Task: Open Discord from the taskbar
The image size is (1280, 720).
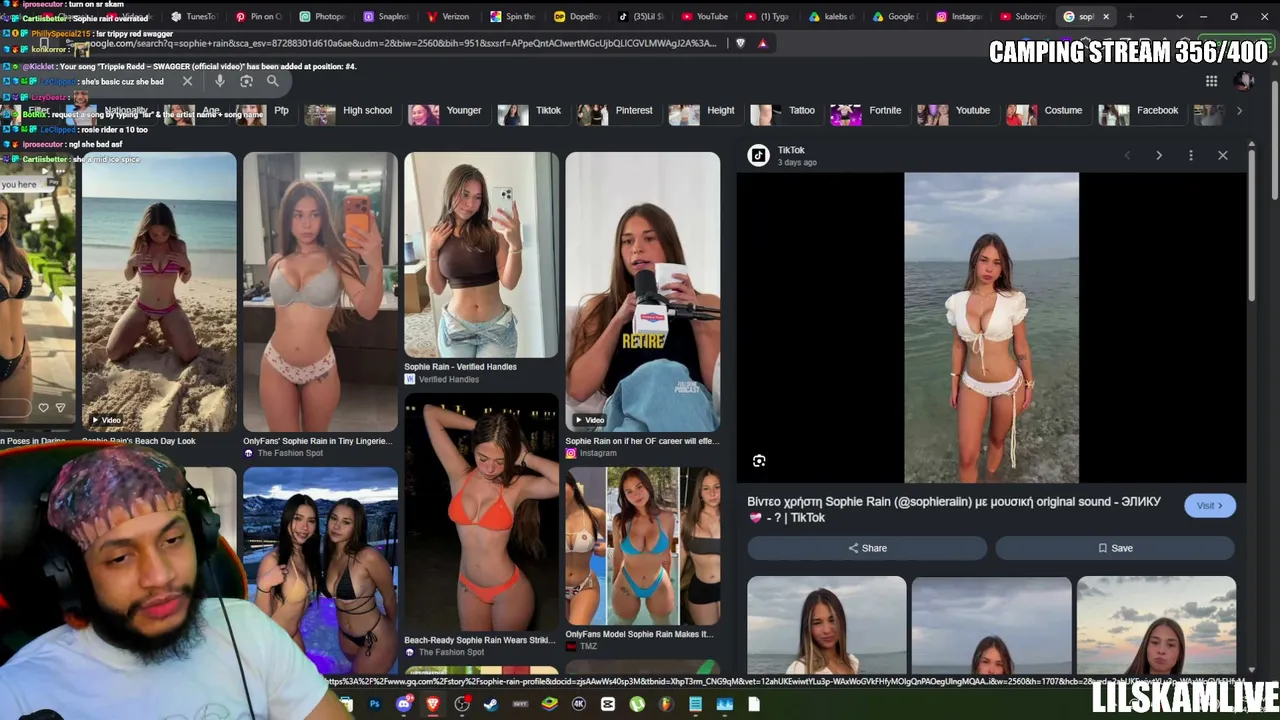Action: click(404, 704)
